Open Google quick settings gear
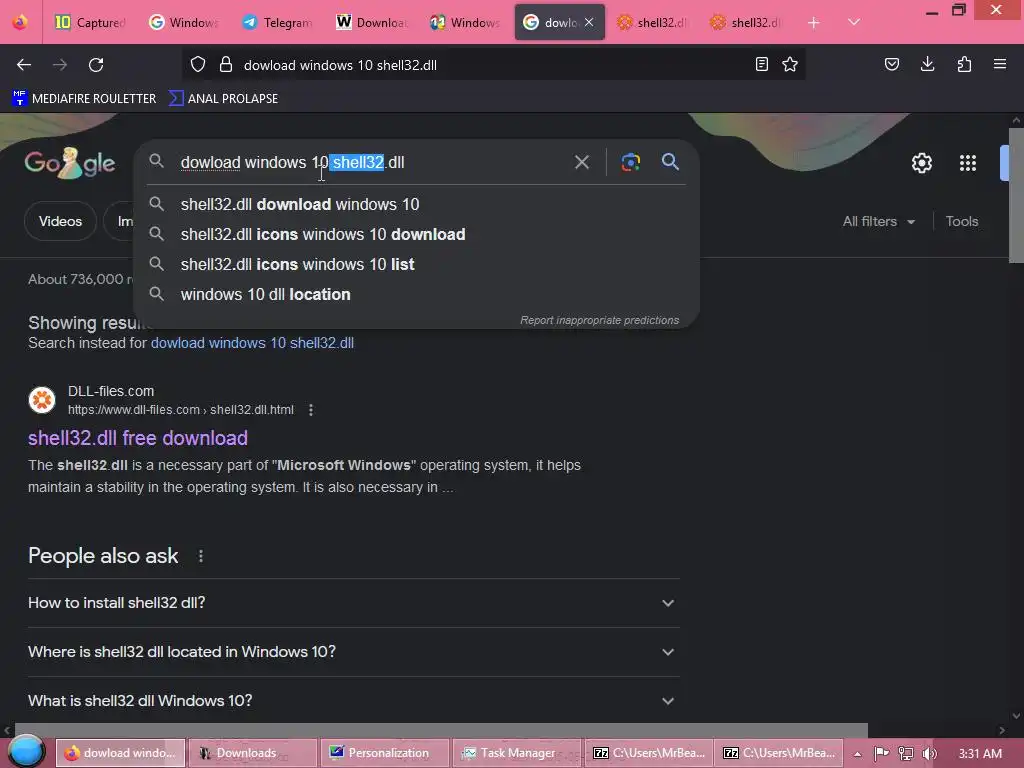 click(921, 163)
